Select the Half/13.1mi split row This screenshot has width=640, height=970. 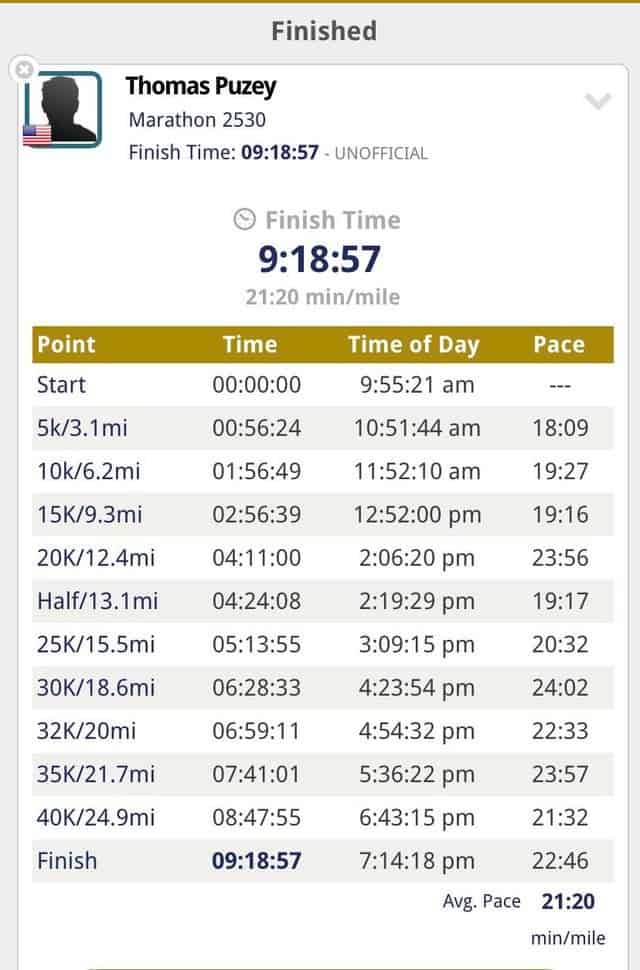(323, 601)
